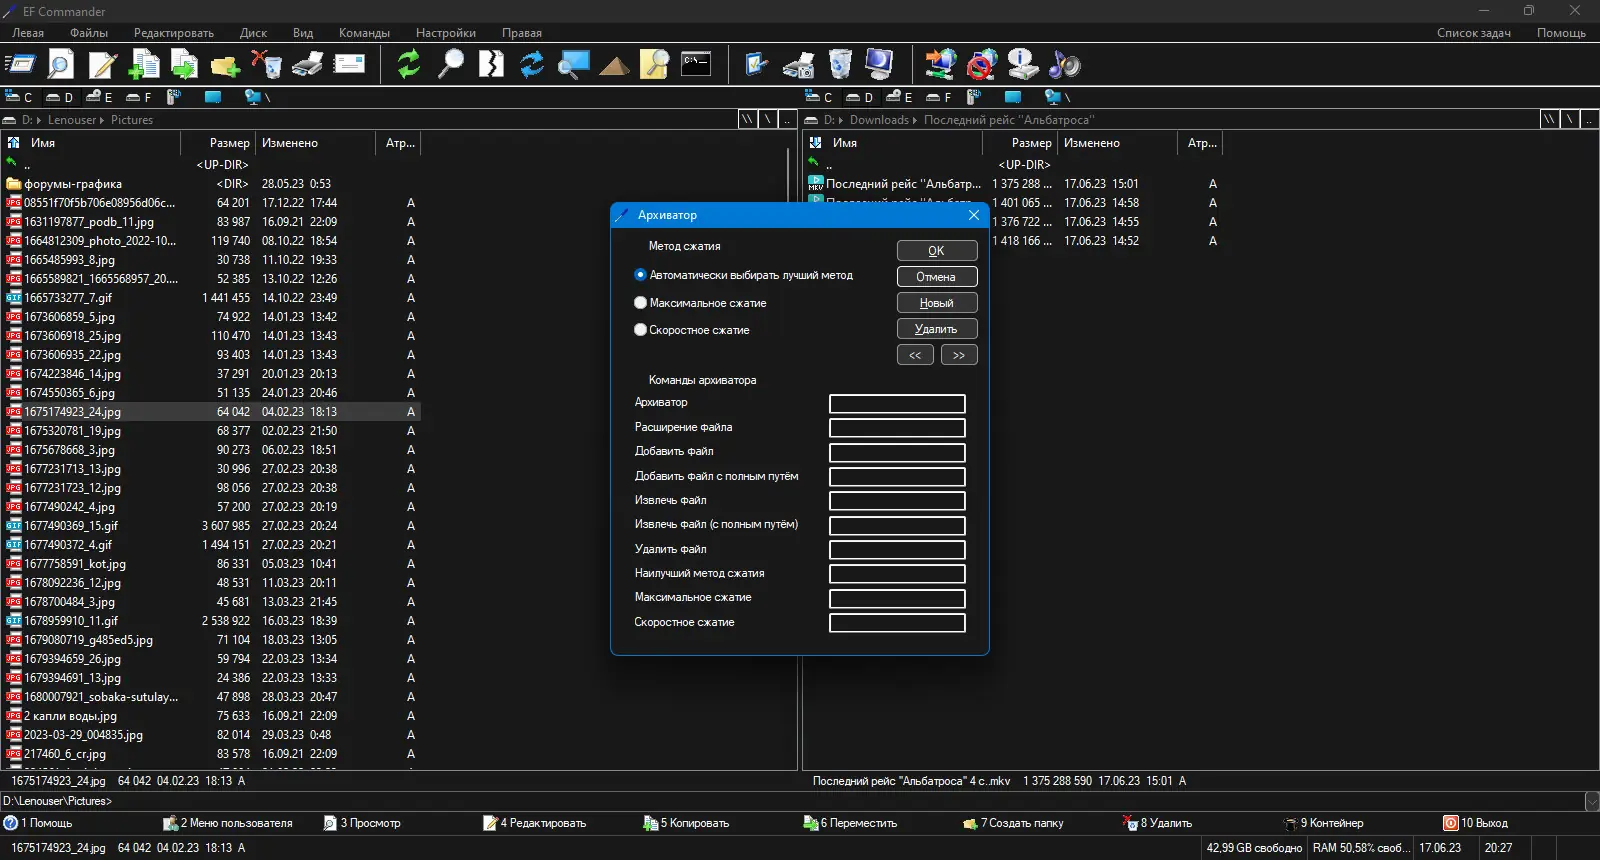
Task: Select drive E in the left panel
Action: tap(99, 97)
